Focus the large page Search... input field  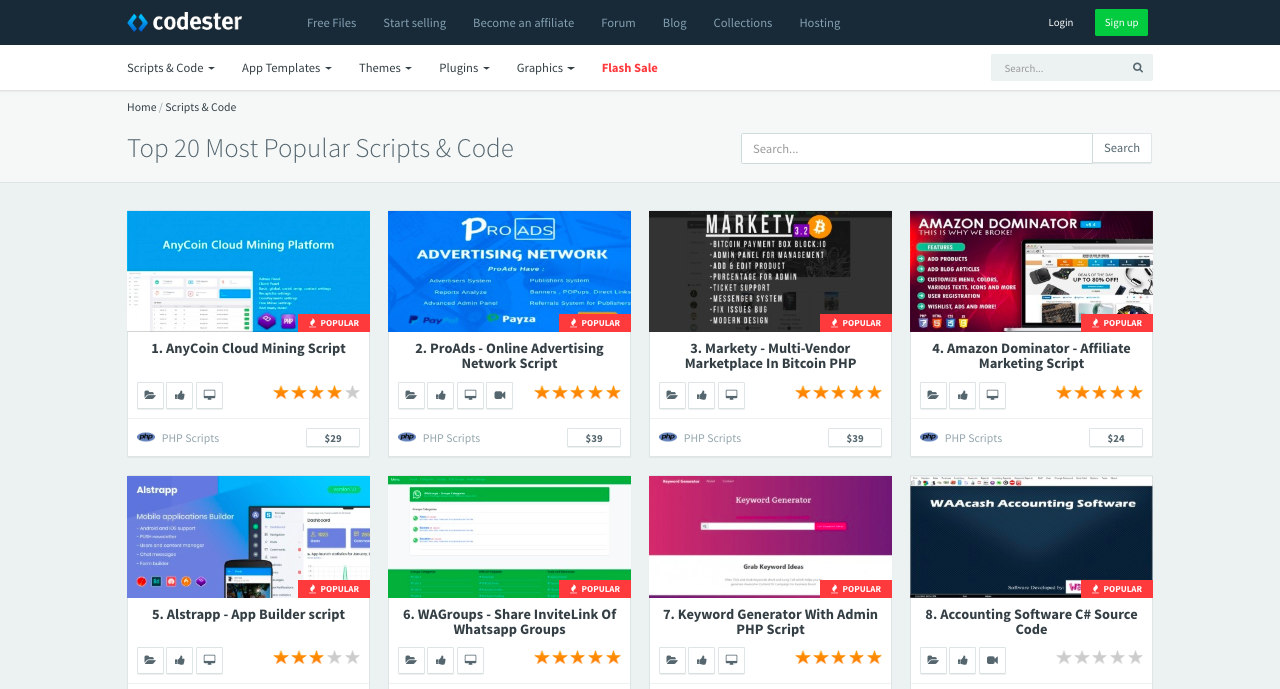(x=917, y=148)
